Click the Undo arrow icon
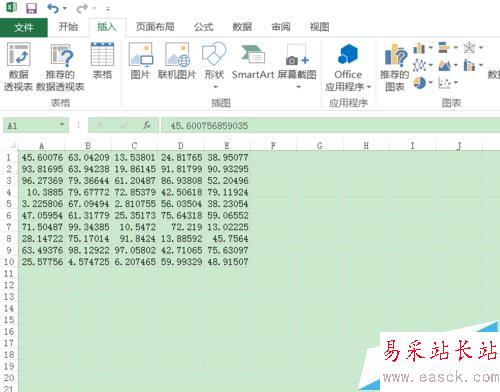This screenshot has width=500, height=392. pos(53,8)
